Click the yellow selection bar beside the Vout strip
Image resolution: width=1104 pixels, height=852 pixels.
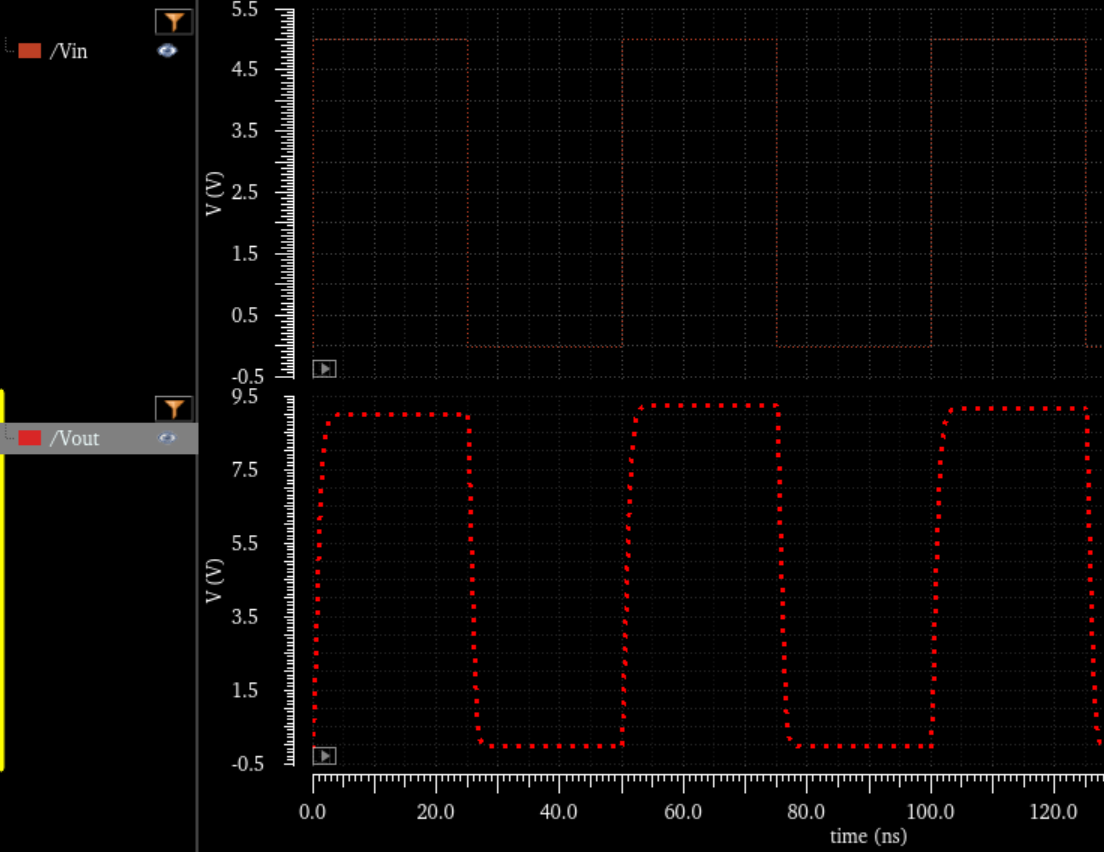[3, 580]
